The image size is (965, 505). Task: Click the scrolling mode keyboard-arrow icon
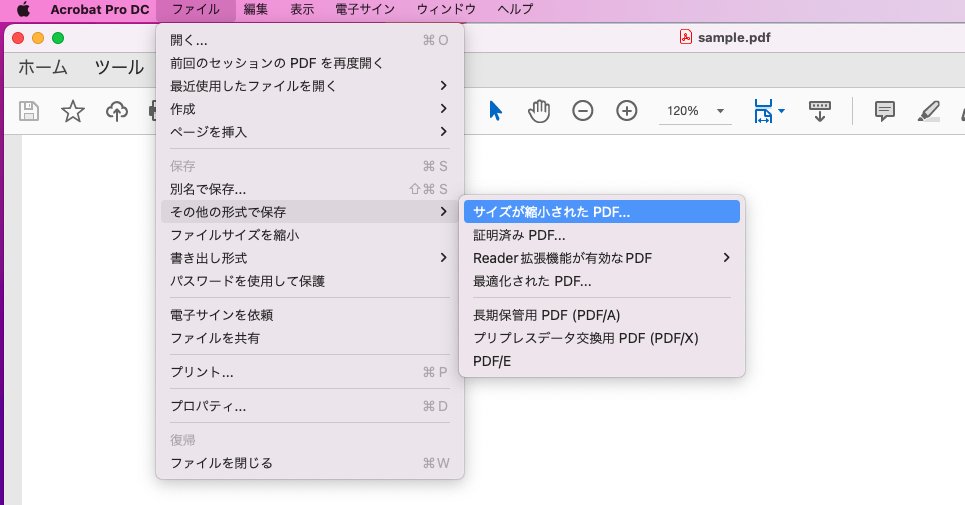click(x=820, y=111)
